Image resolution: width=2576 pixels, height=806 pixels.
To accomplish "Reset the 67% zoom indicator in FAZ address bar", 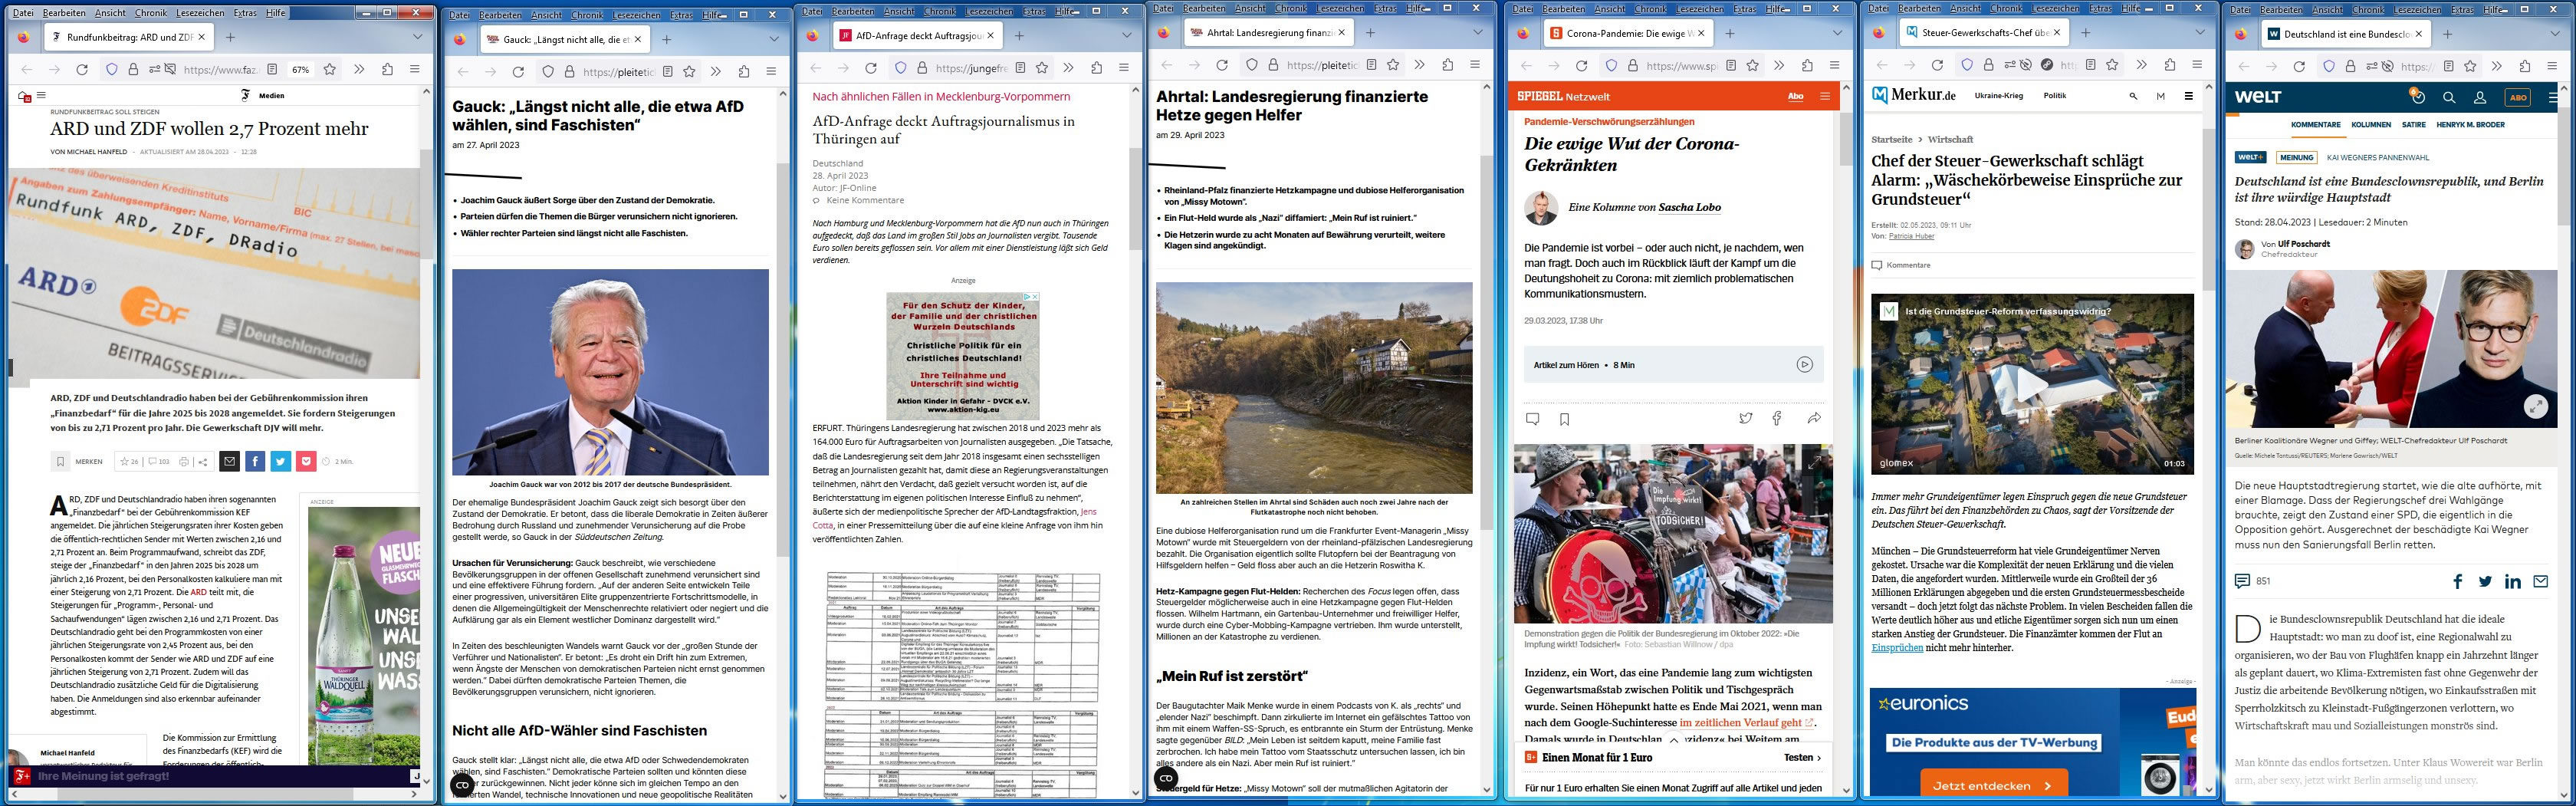I will (x=300, y=69).
